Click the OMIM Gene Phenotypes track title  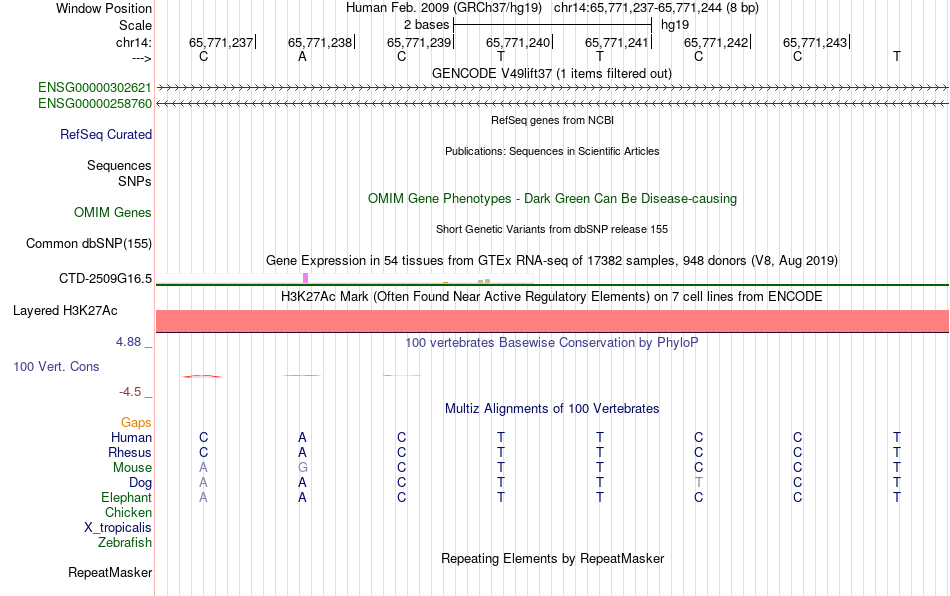pos(553,199)
